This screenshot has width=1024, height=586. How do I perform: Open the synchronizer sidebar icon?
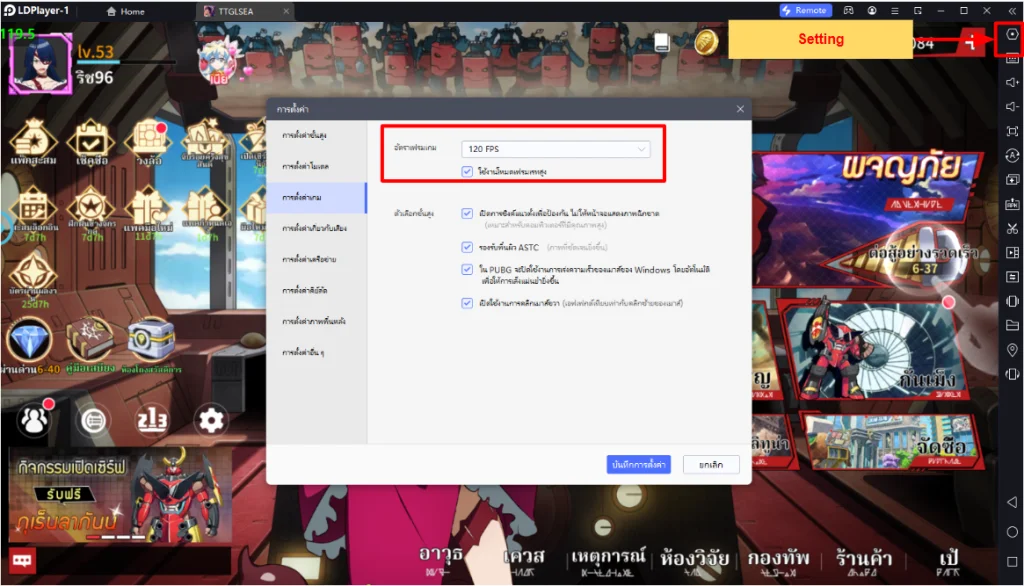point(1012,277)
